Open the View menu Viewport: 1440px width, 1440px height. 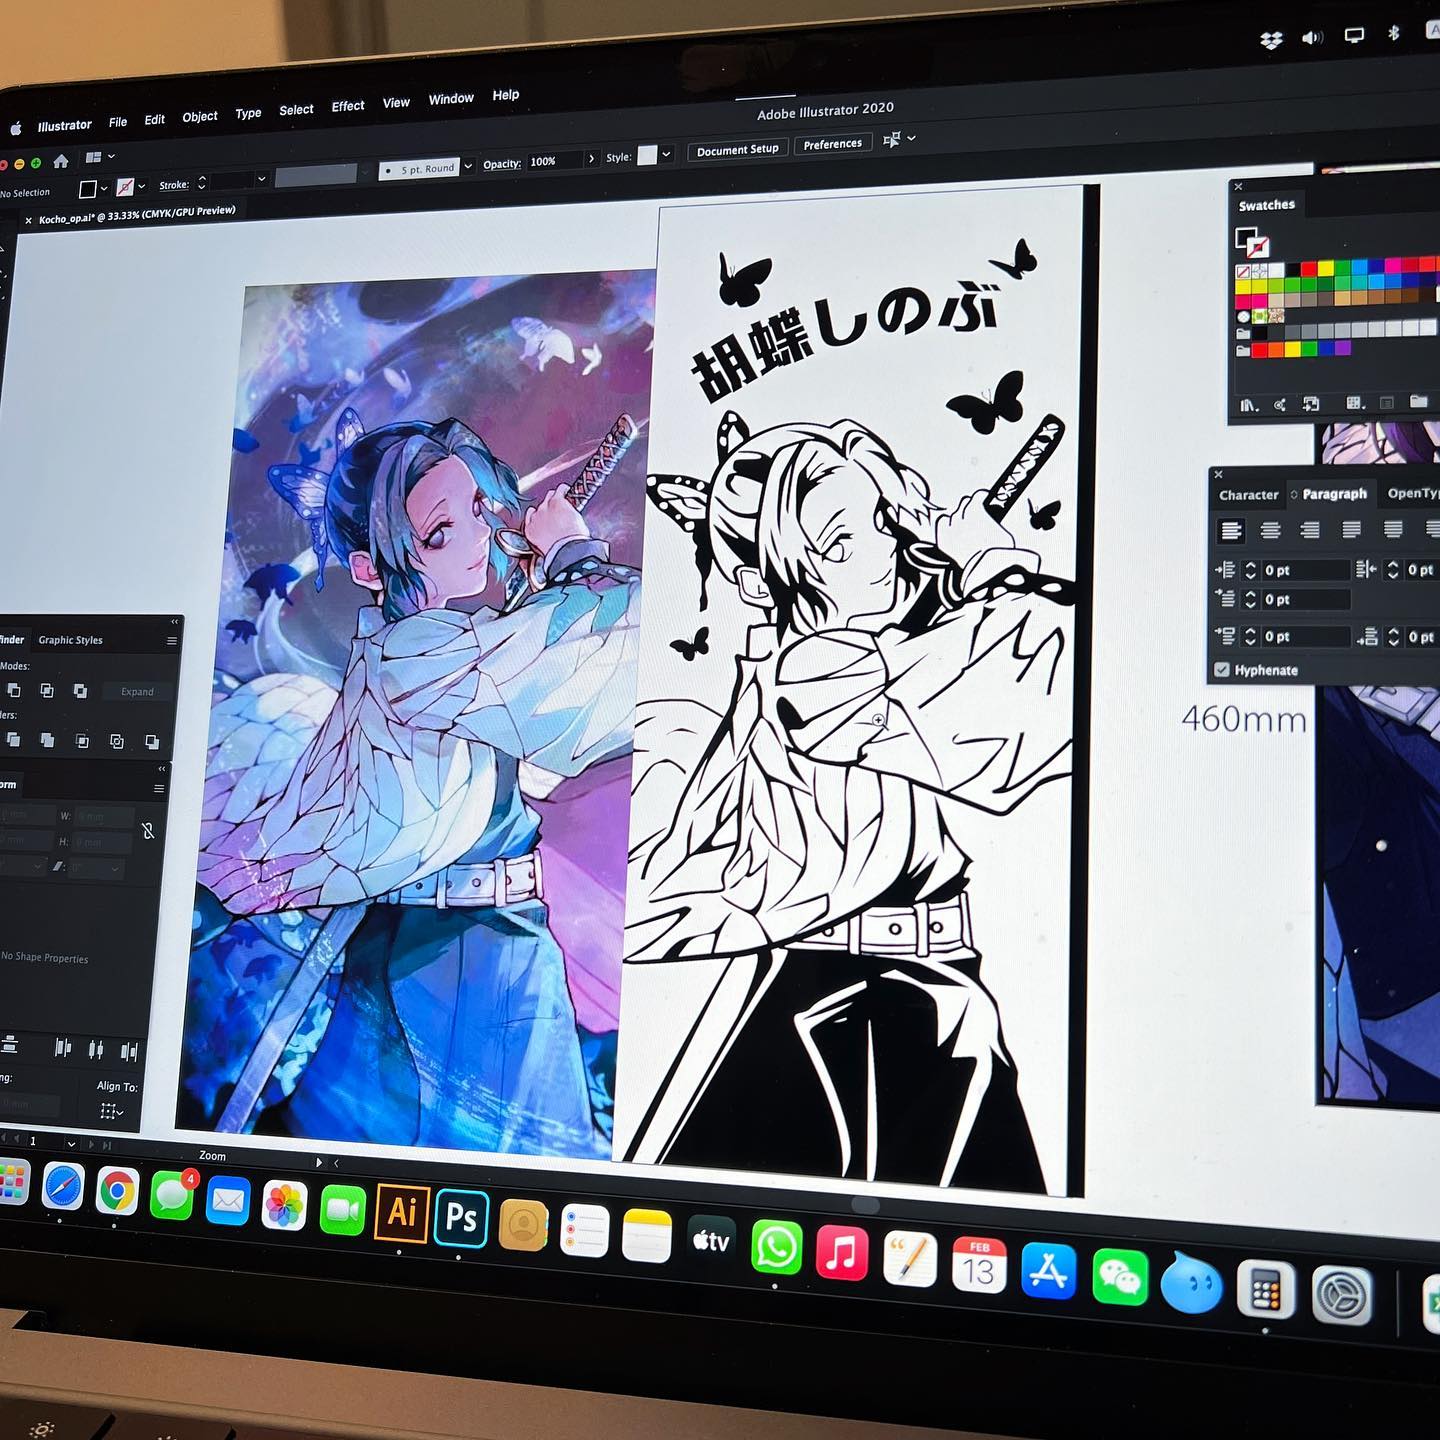tap(396, 103)
